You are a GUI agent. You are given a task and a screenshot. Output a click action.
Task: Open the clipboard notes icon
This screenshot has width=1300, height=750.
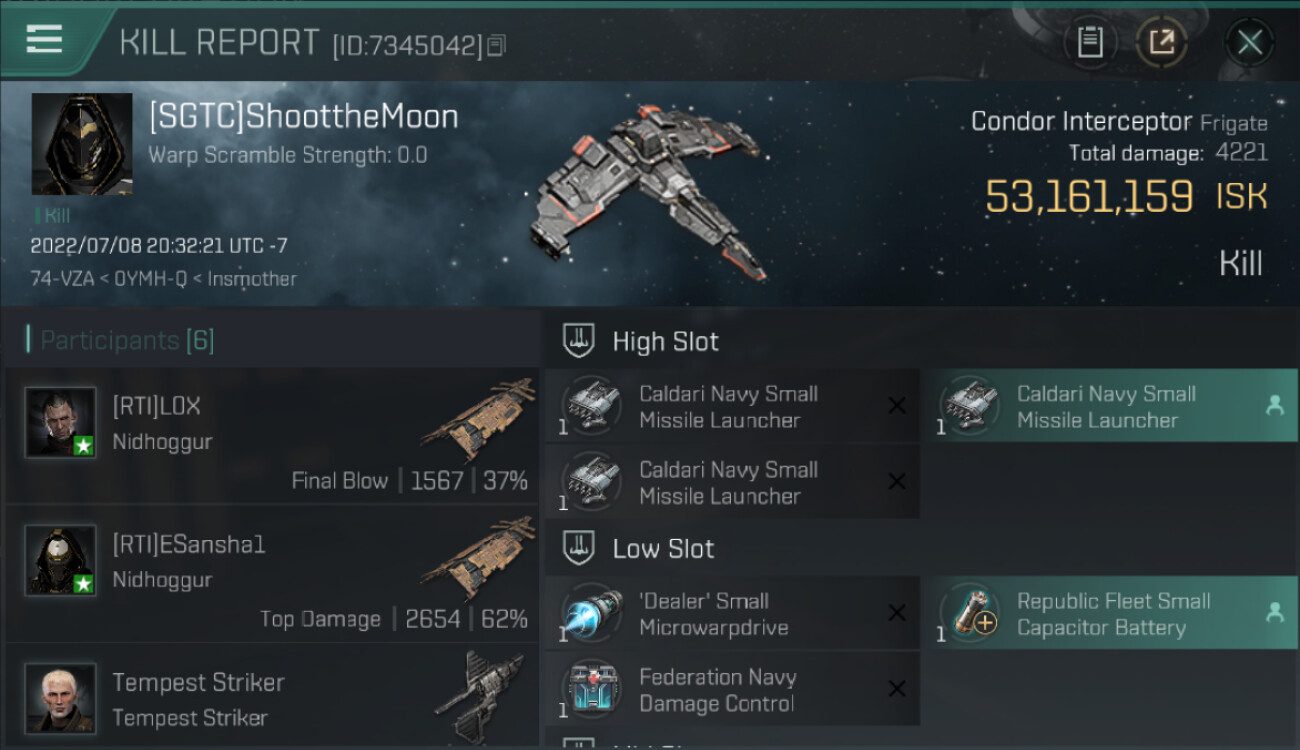1089,42
